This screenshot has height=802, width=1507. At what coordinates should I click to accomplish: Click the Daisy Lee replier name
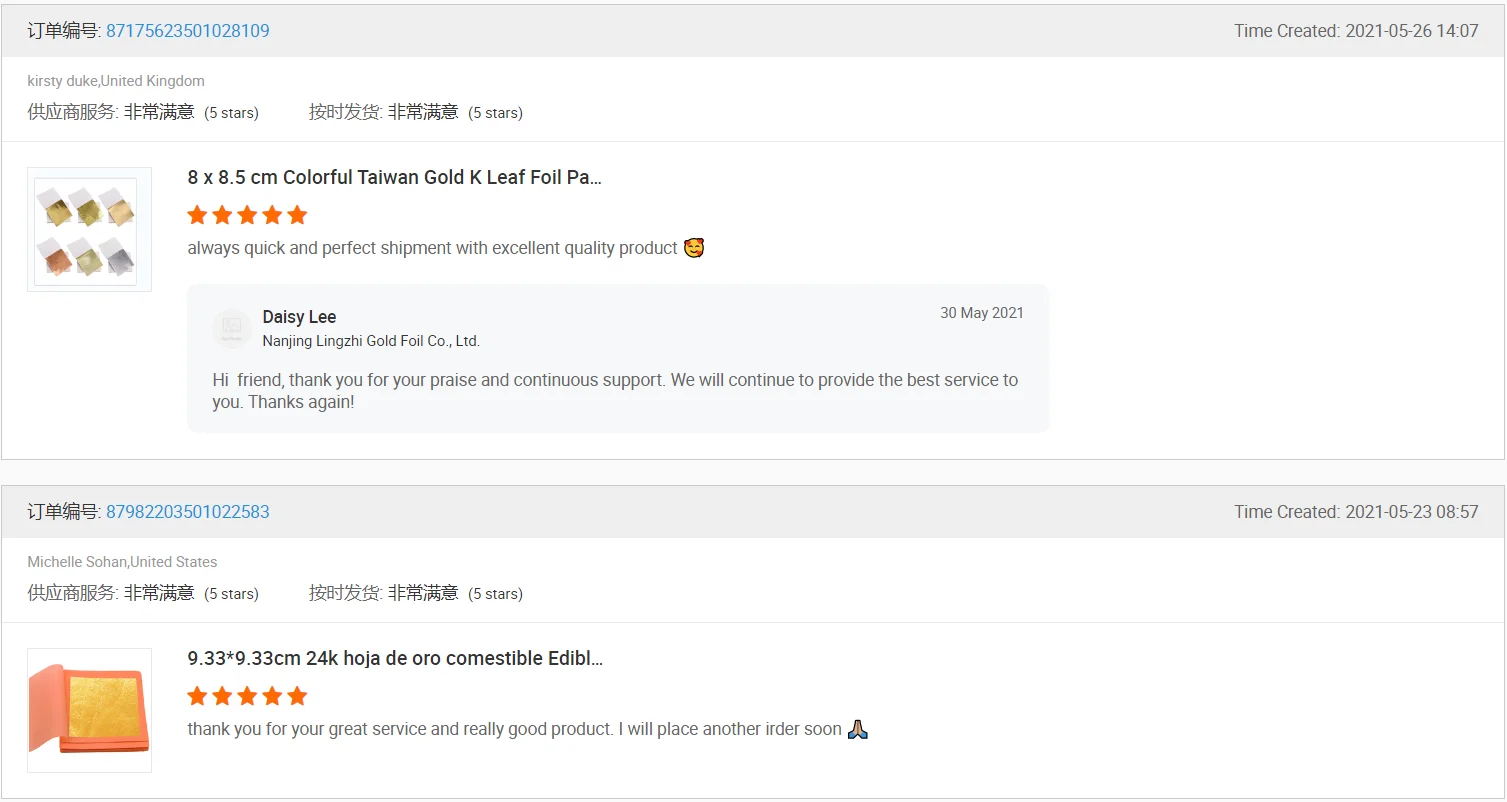[299, 317]
